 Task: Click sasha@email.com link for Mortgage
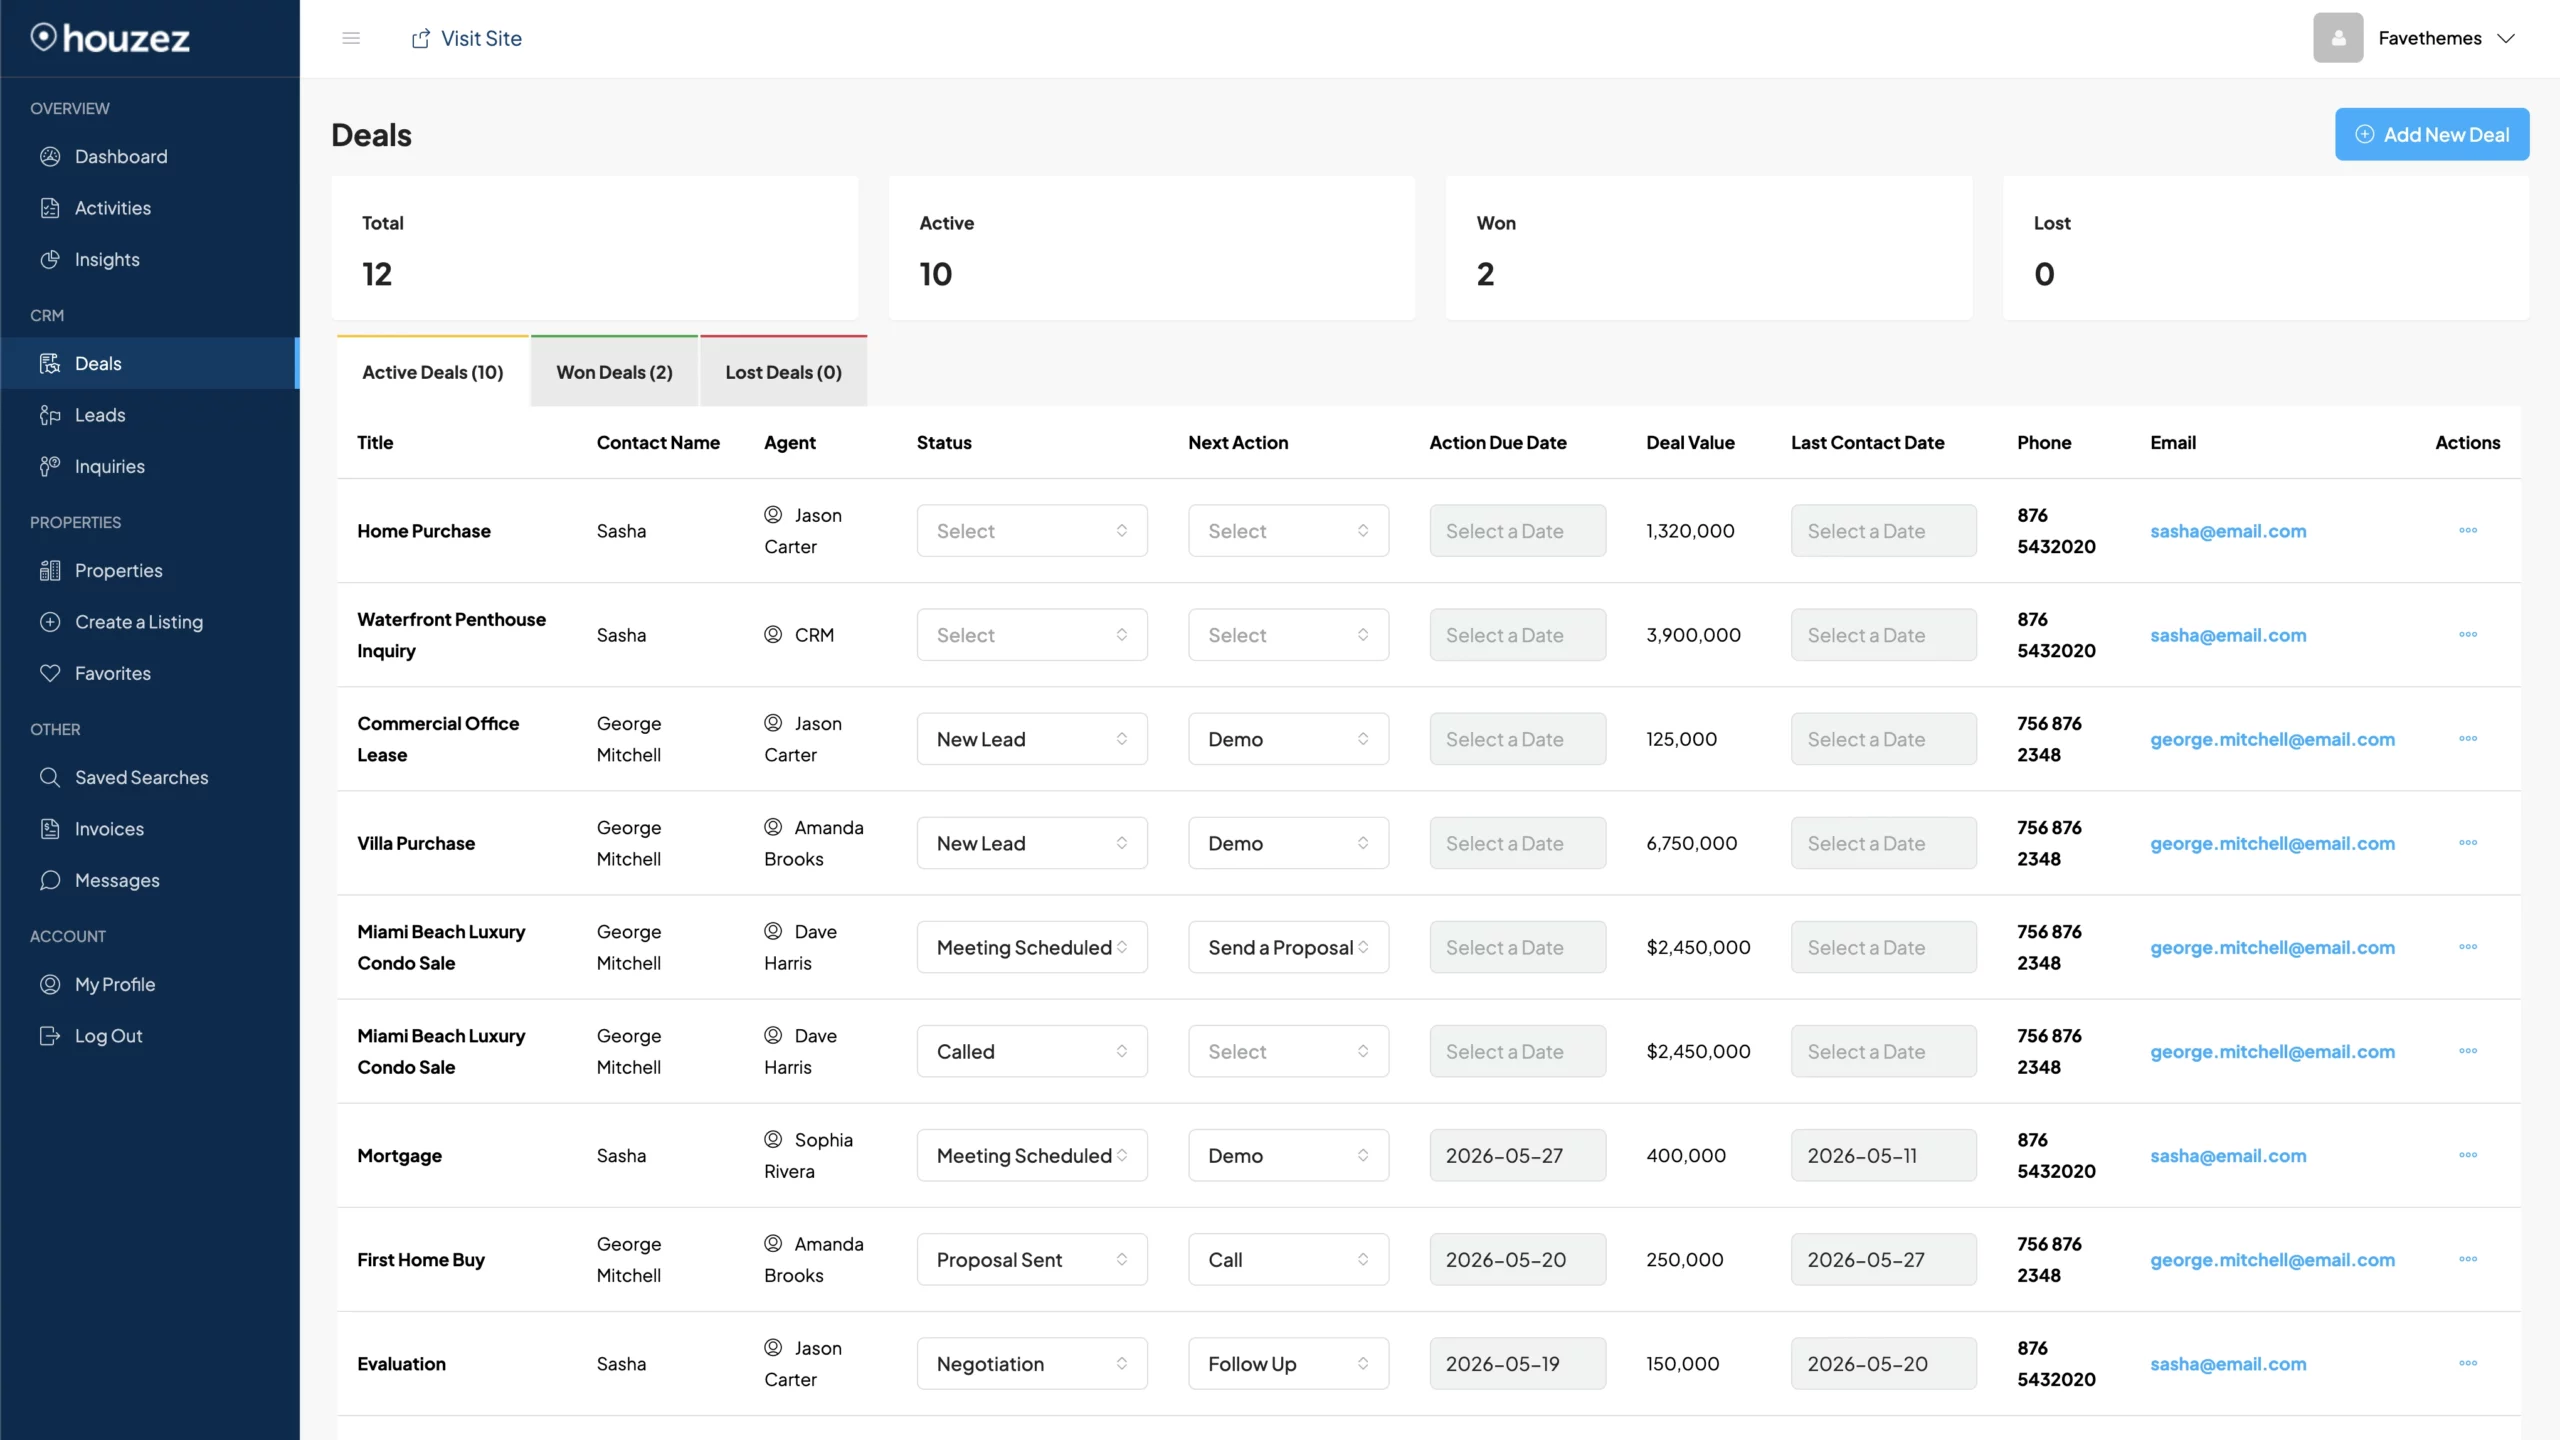coord(2228,1155)
